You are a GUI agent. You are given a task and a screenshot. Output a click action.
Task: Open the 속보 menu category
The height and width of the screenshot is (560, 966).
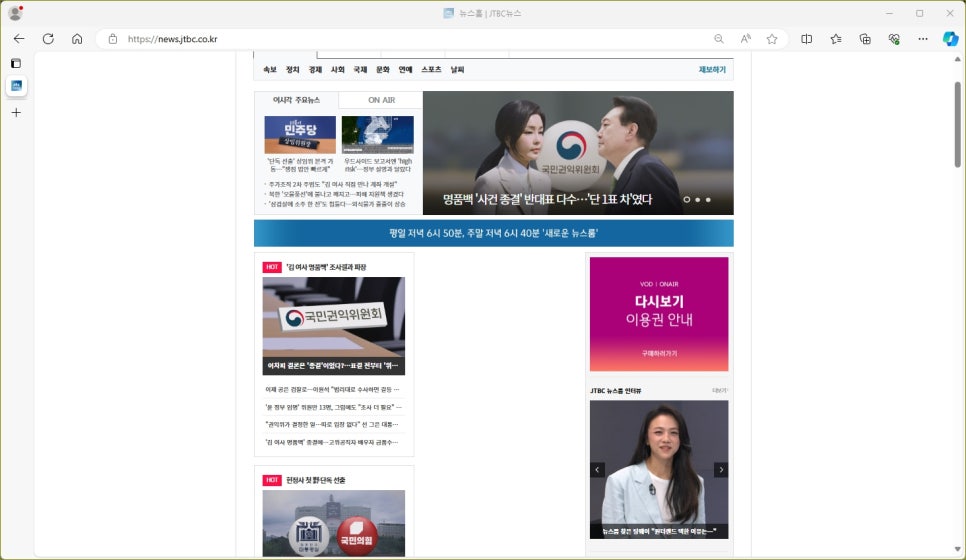click(x=270, y=70)
